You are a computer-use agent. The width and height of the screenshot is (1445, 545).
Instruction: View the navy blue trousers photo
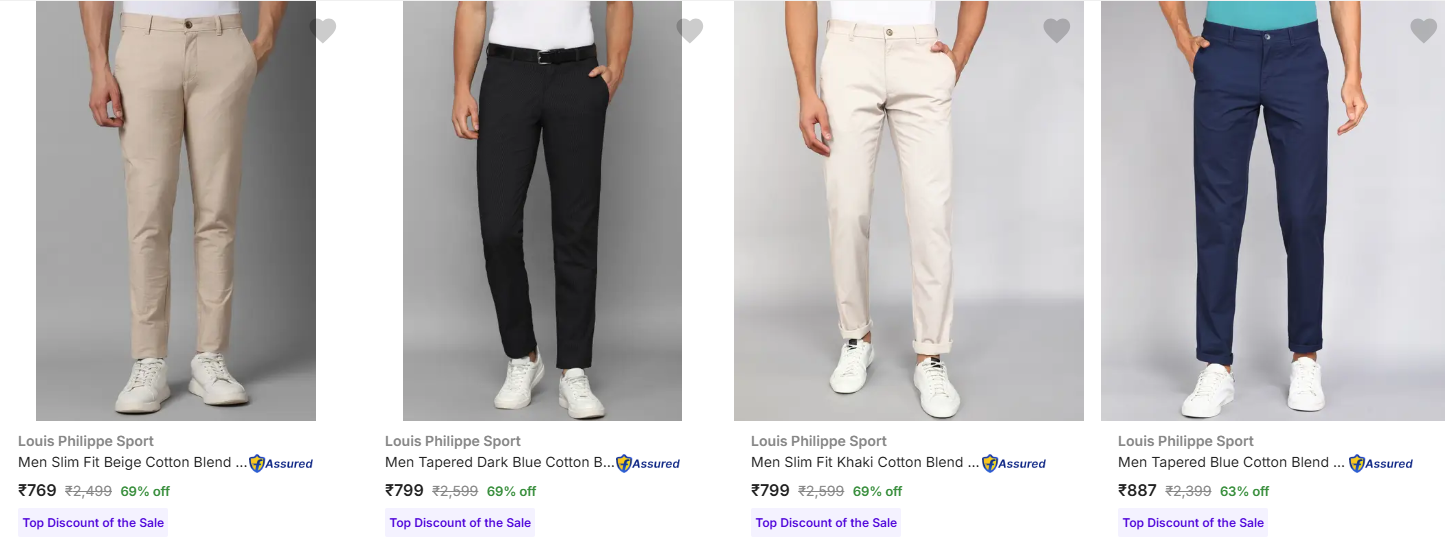pyautogui.click(x=1272, y=210)
